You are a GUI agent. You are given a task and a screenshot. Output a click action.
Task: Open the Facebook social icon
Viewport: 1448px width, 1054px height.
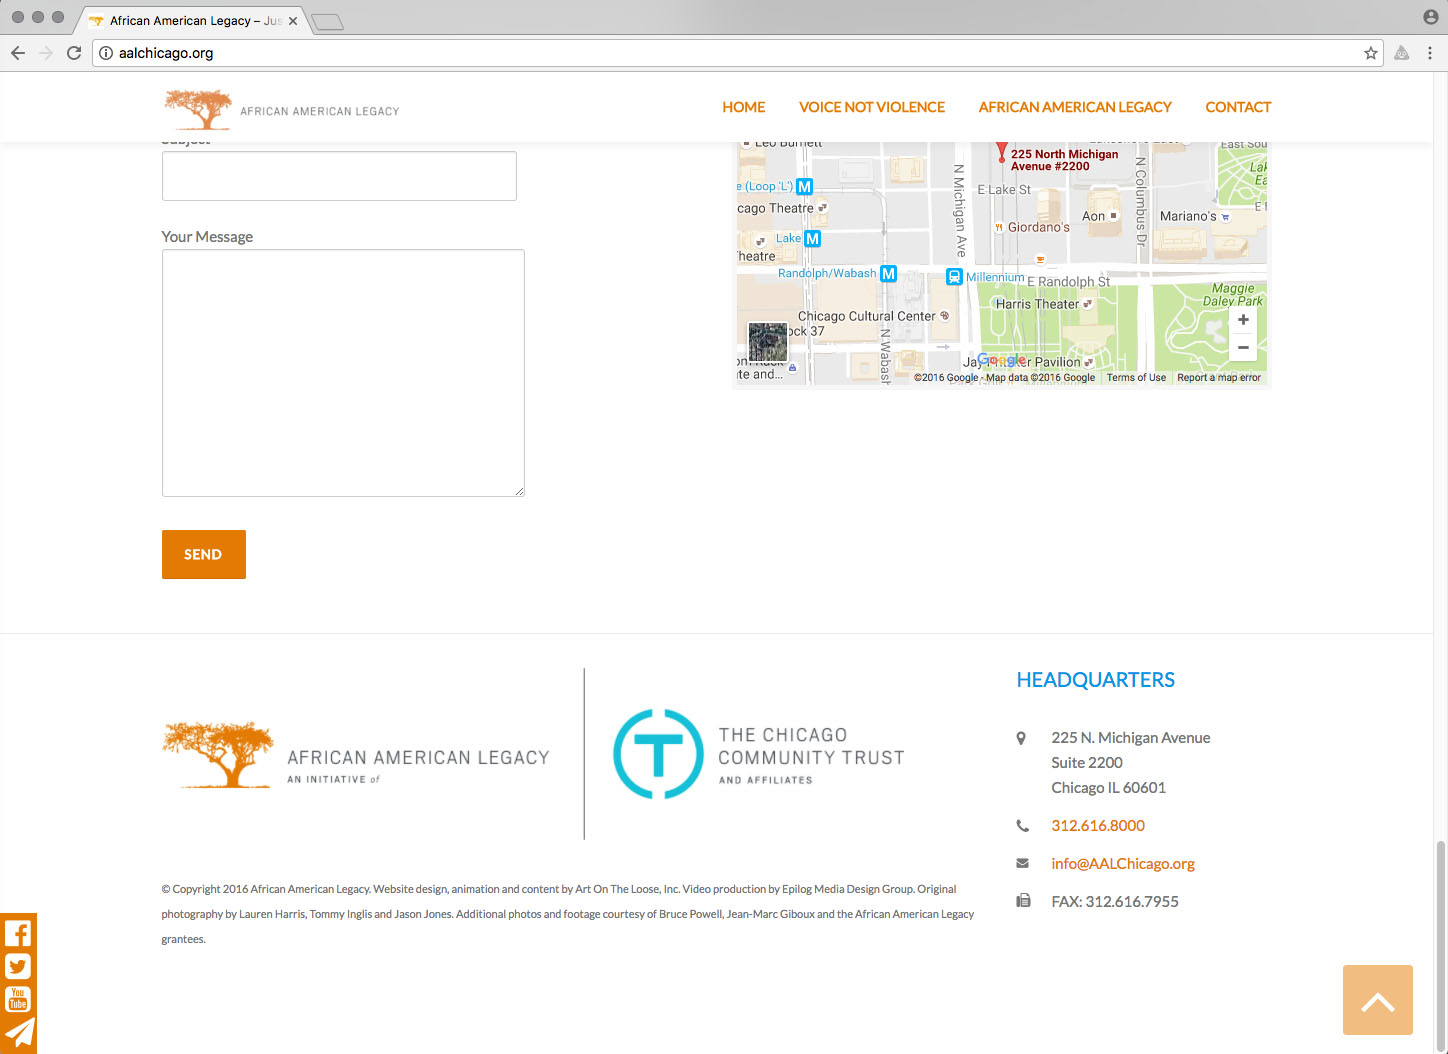click(18, 933)
